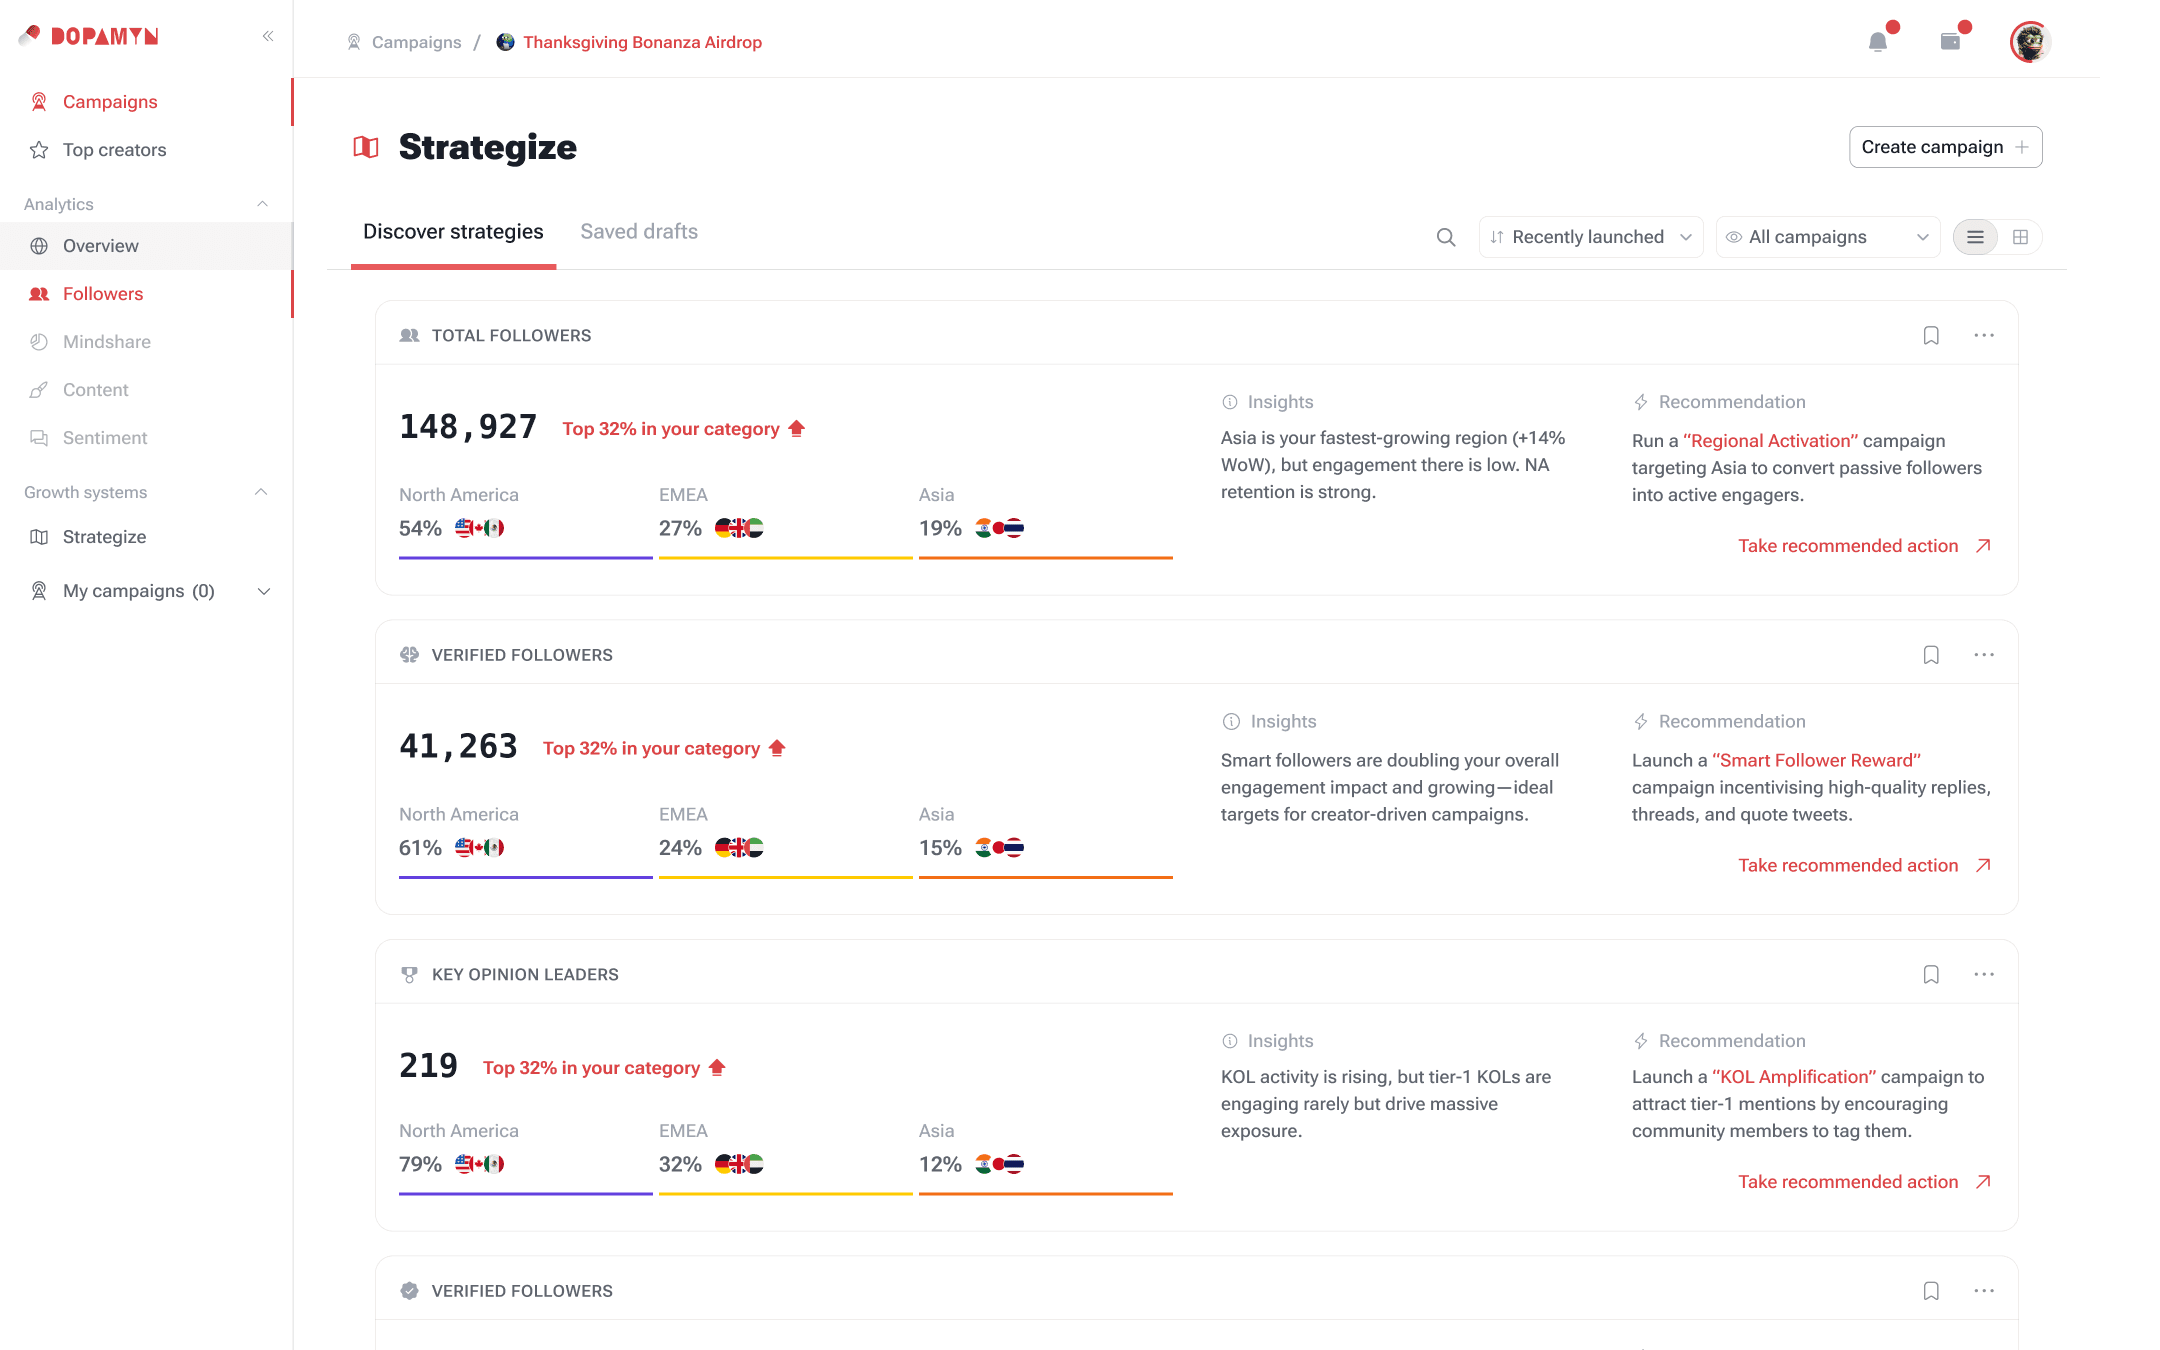Toggle bookmark on first Verified Followers card
The height and width of the screenshot is (1350, 2160).
1931,655
